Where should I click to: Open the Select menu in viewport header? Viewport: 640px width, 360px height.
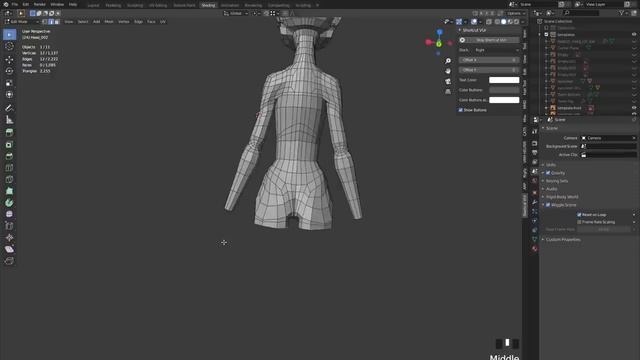pyautogui.click(x=83, y=22)
